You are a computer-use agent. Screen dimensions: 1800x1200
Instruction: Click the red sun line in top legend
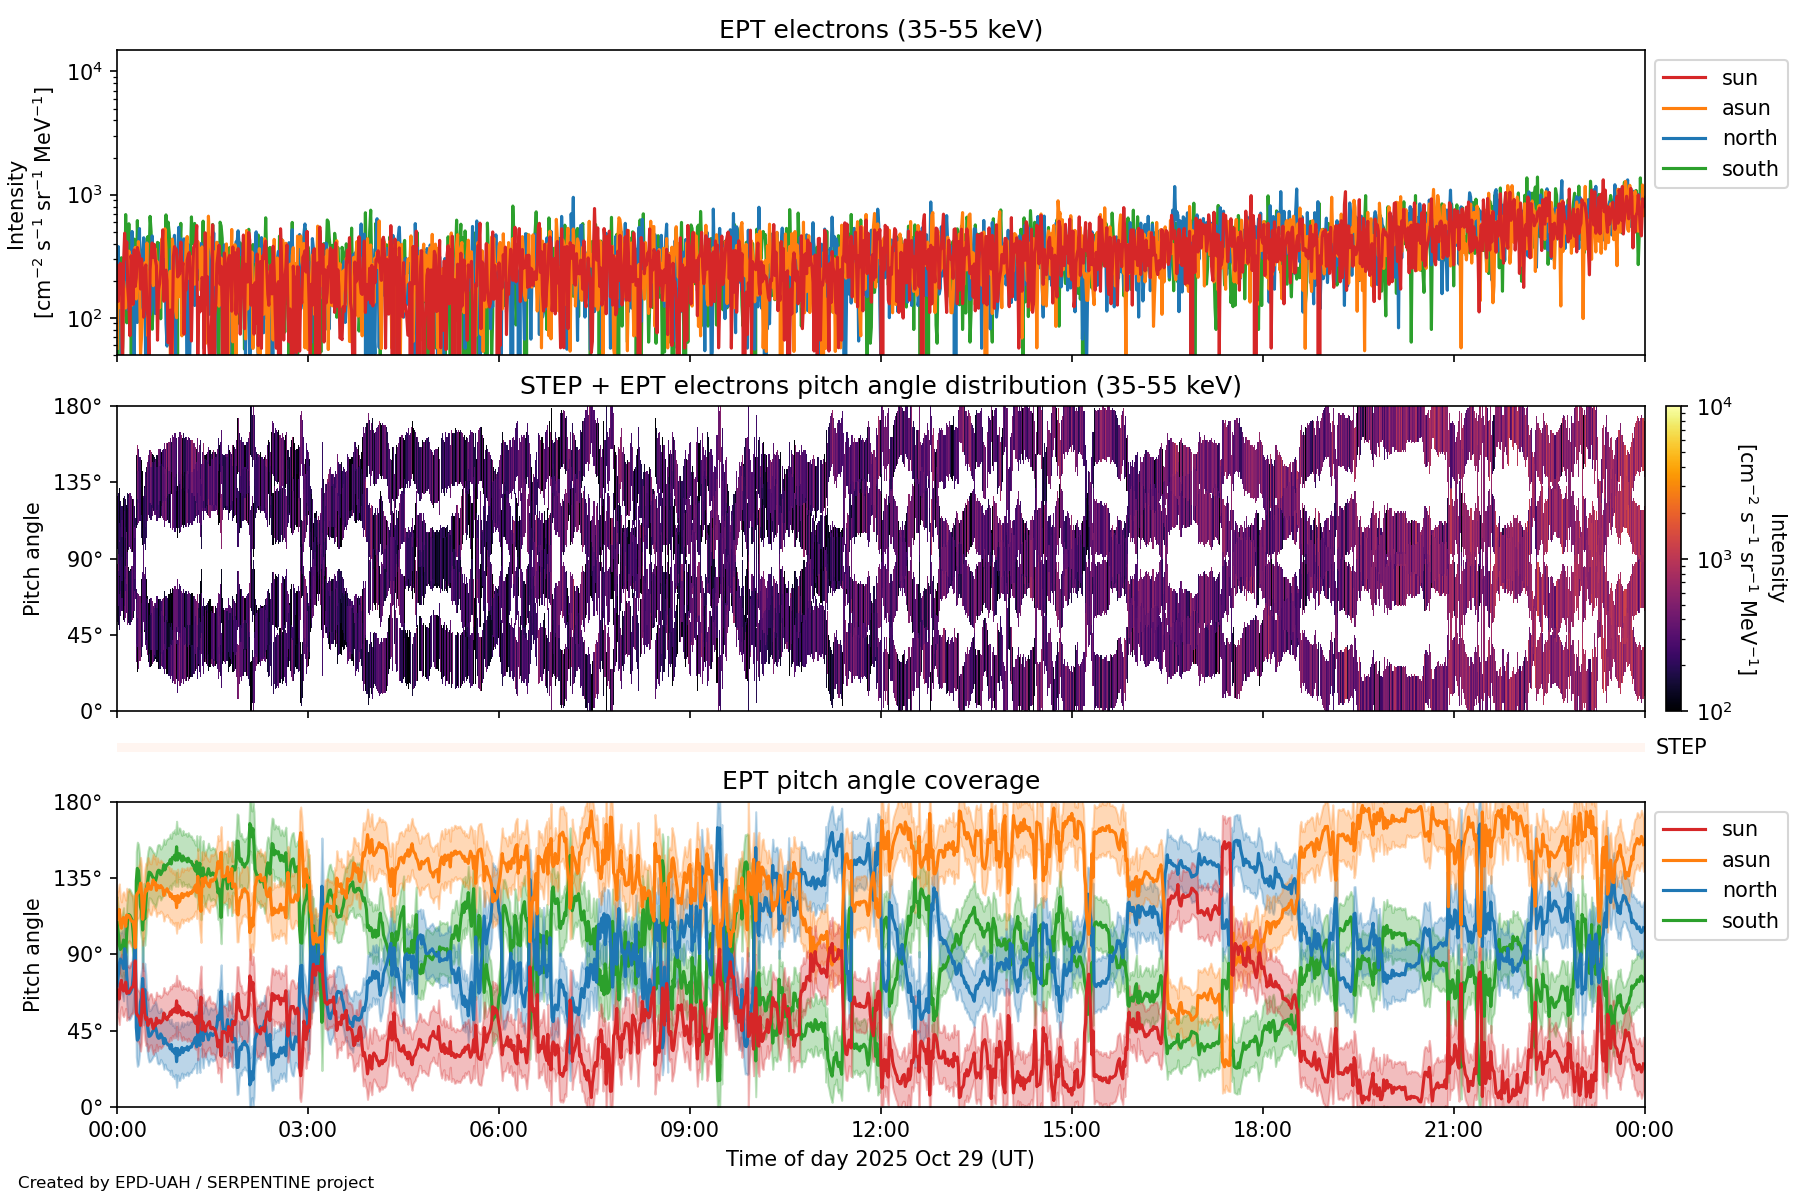pyautogui.click(x=1684, y=78)
